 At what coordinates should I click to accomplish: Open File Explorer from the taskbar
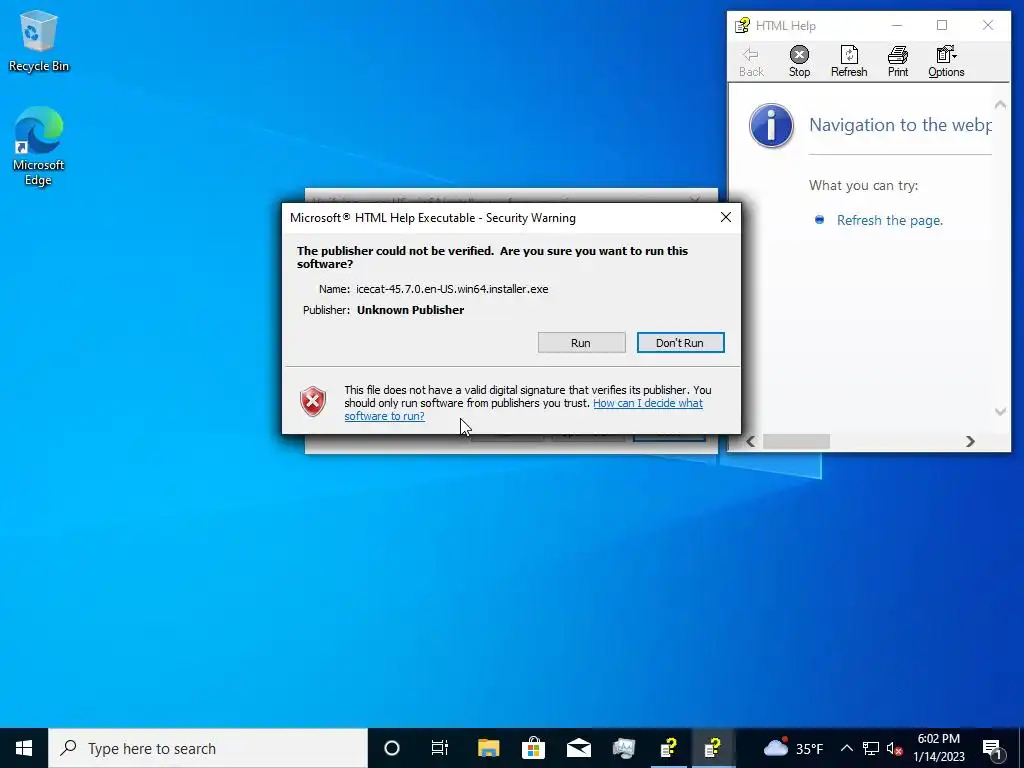(488, 748)
